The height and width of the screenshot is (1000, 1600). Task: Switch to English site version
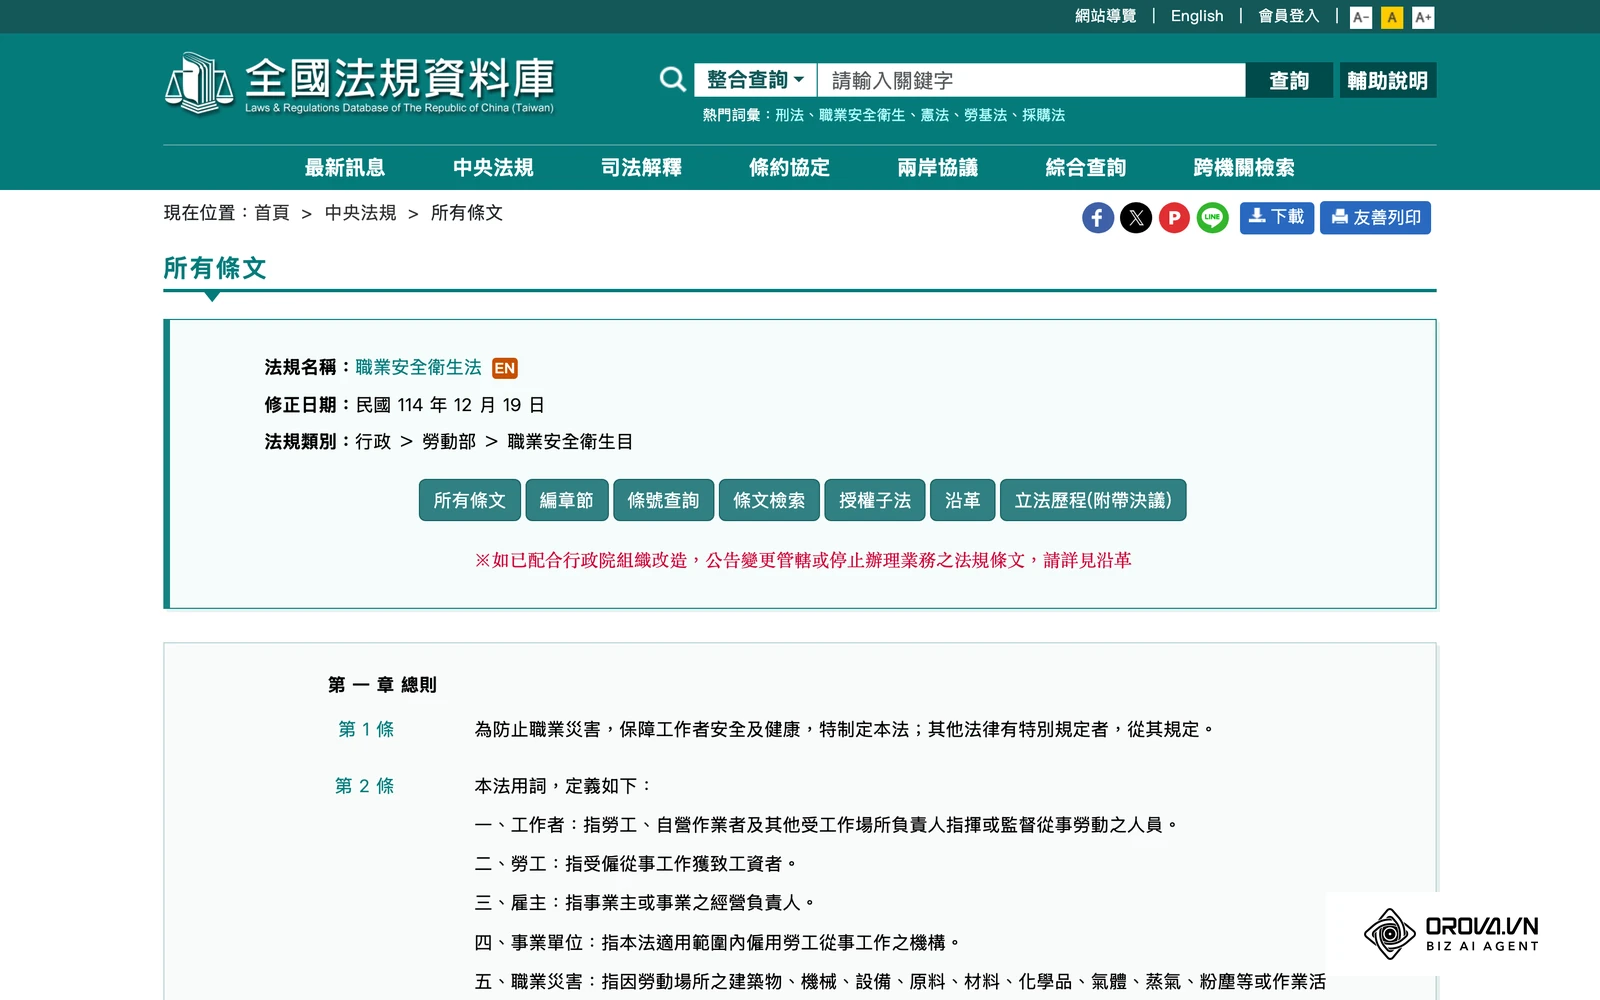tap(1197, 16)
